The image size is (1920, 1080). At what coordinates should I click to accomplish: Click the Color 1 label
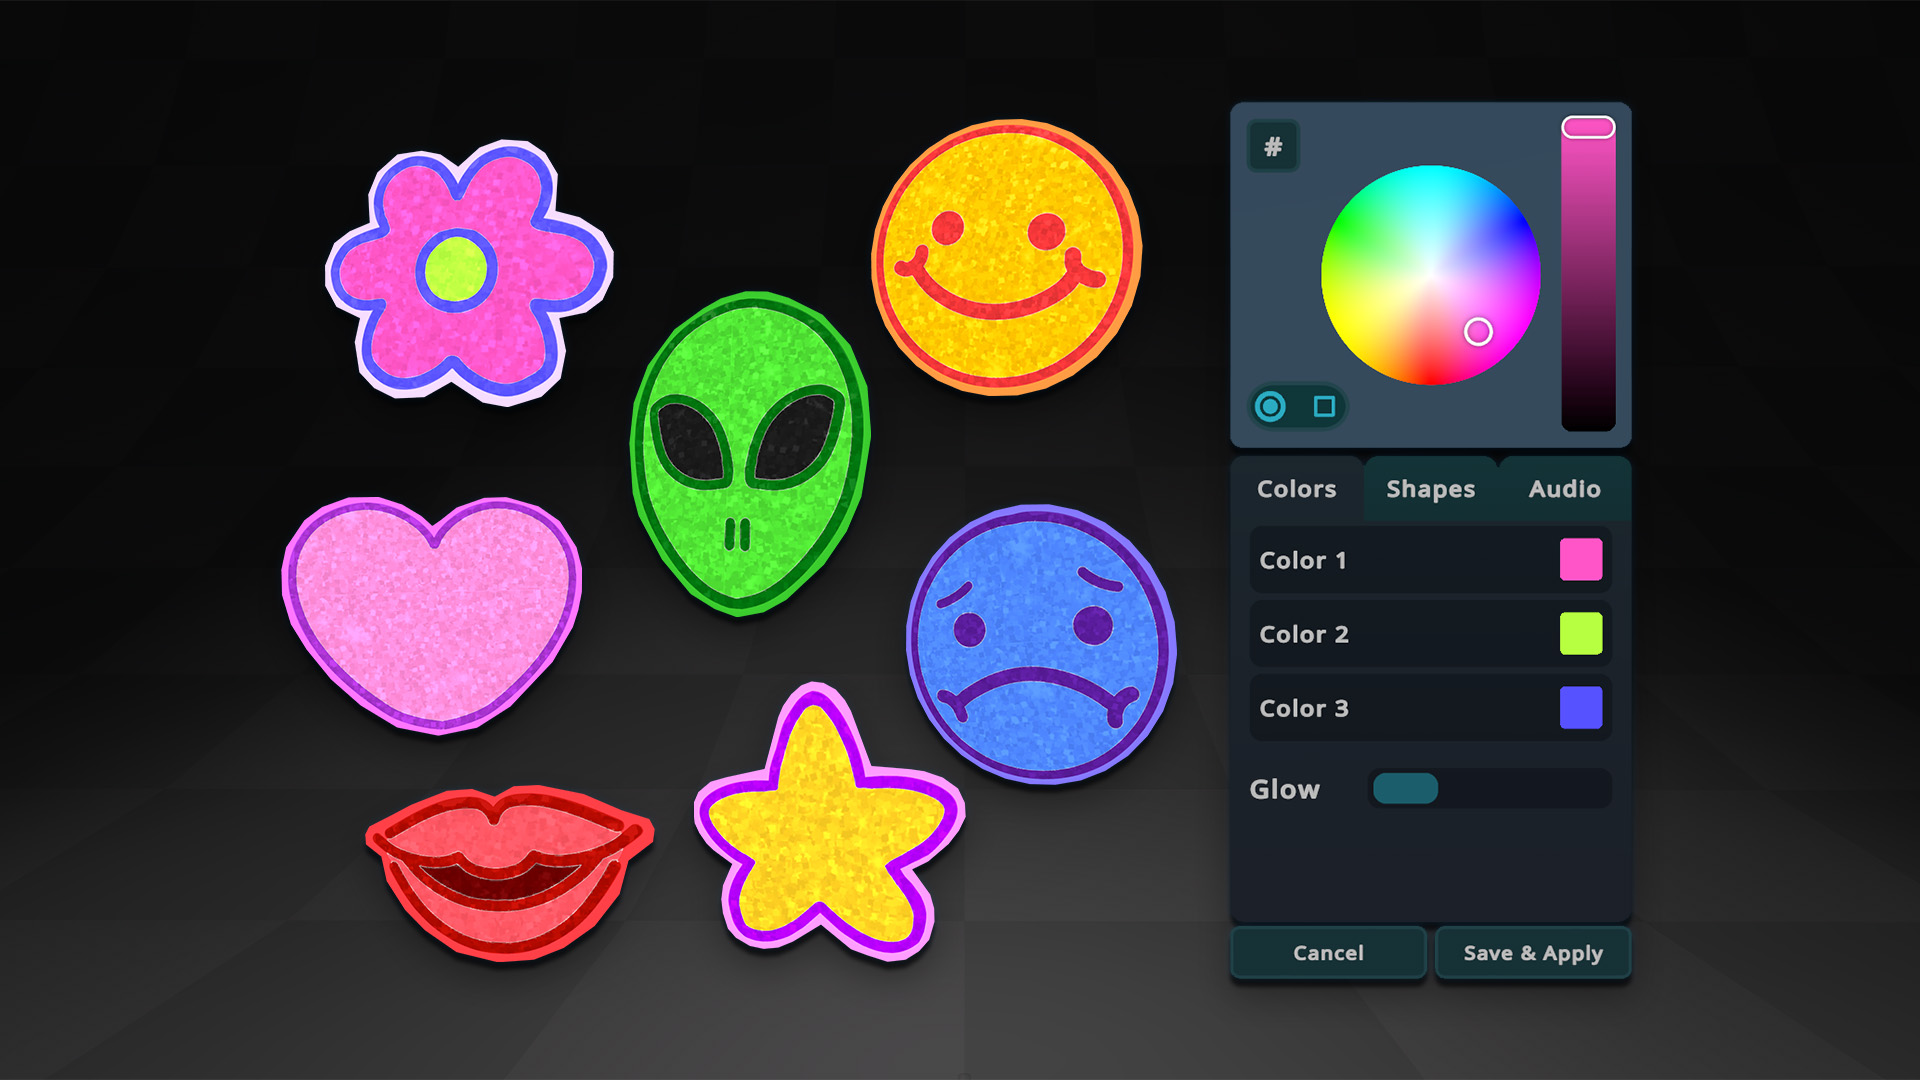[x=1302, y=560]
